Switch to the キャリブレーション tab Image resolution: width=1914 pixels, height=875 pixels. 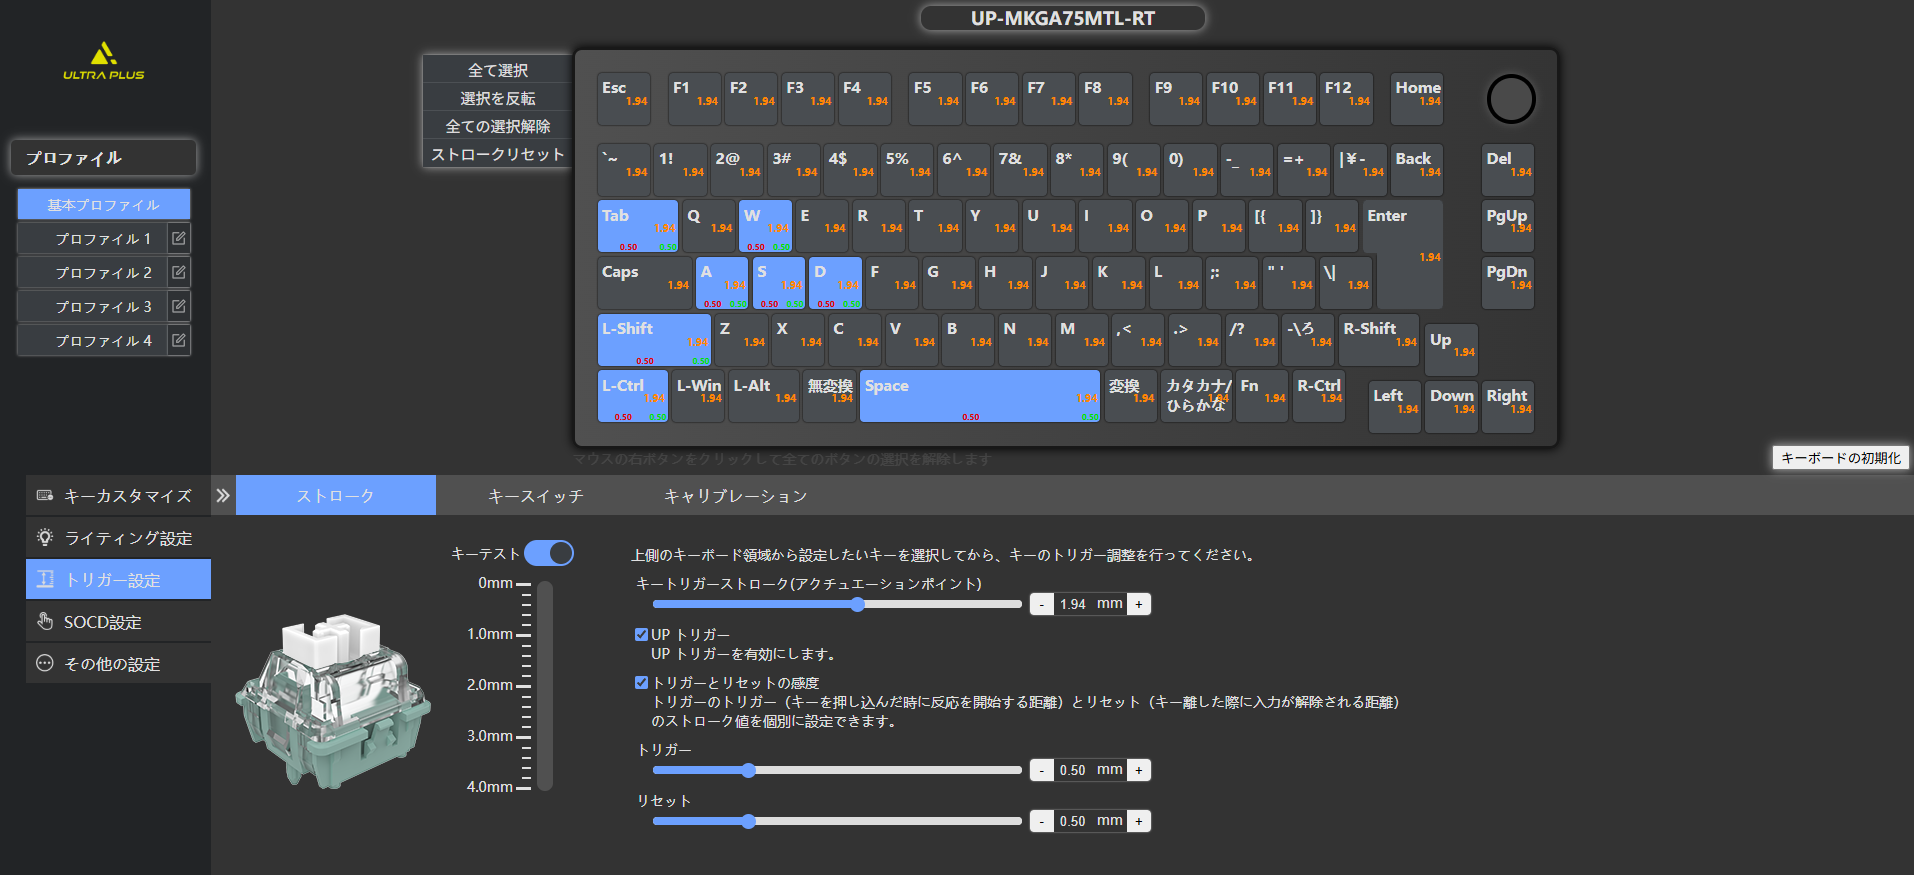pyautogui.click(x=735, y=496)
